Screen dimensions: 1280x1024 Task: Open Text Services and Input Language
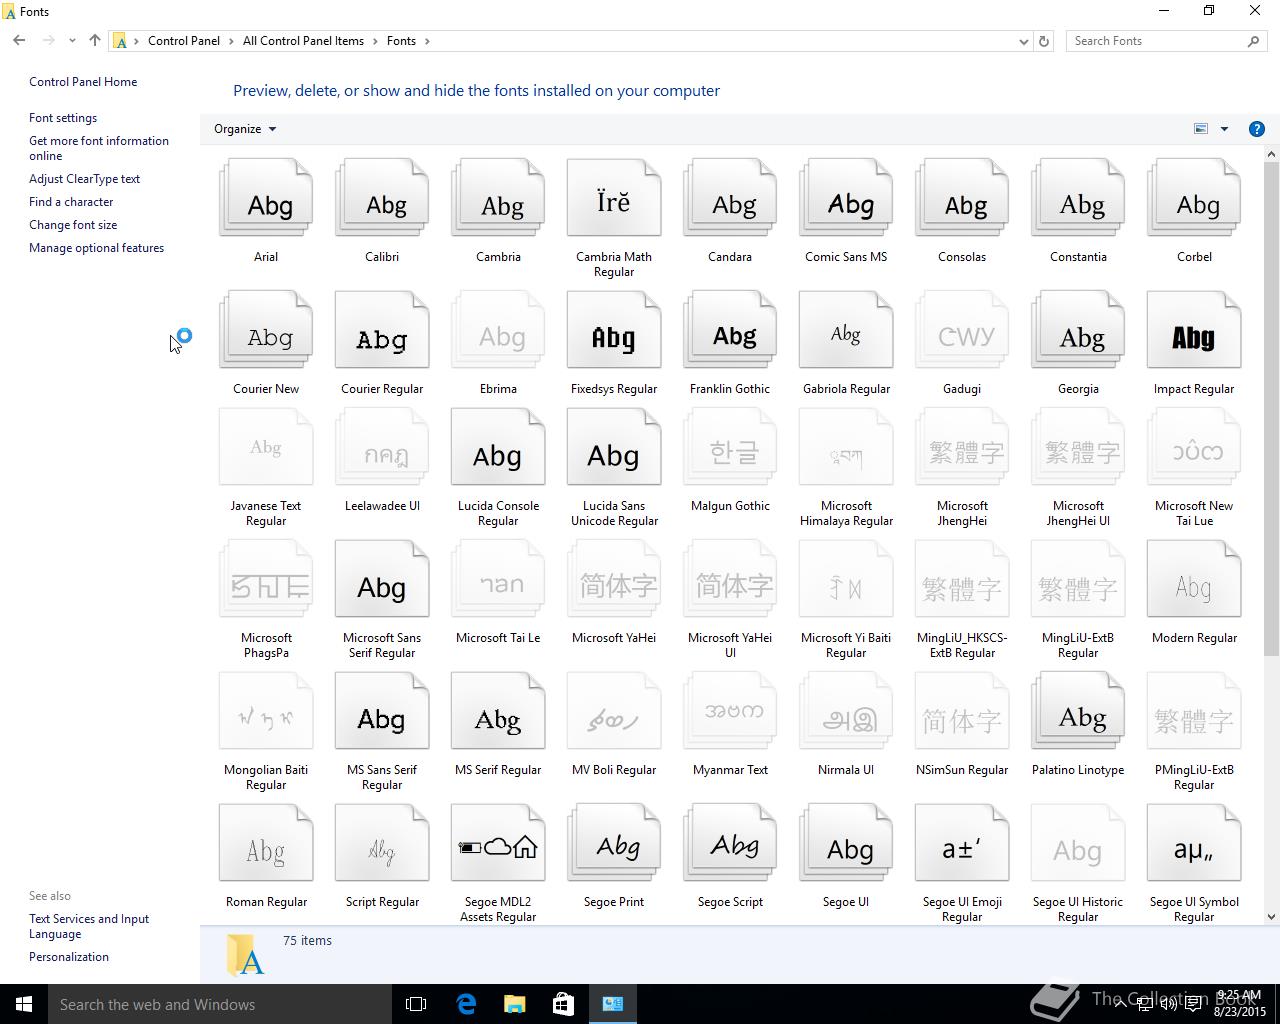[x=89, y=926]
